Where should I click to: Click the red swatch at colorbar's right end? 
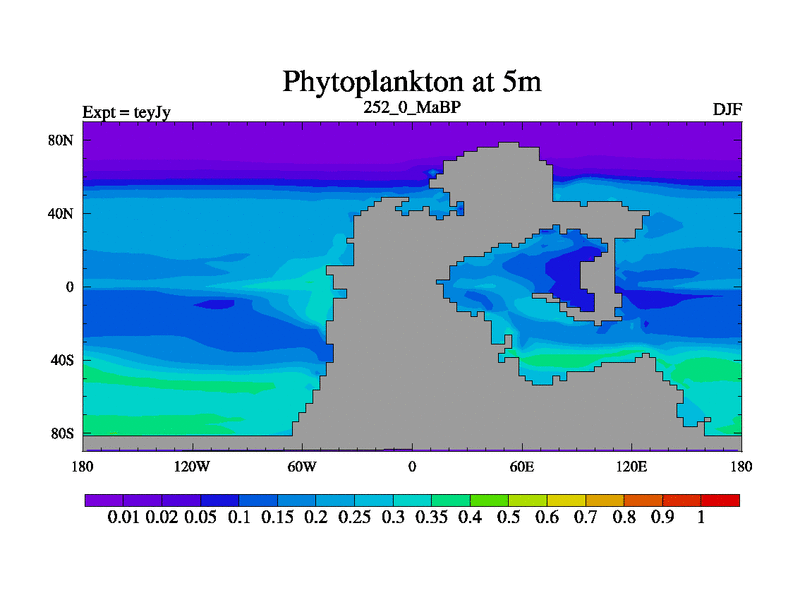click(x=721, y=500)
